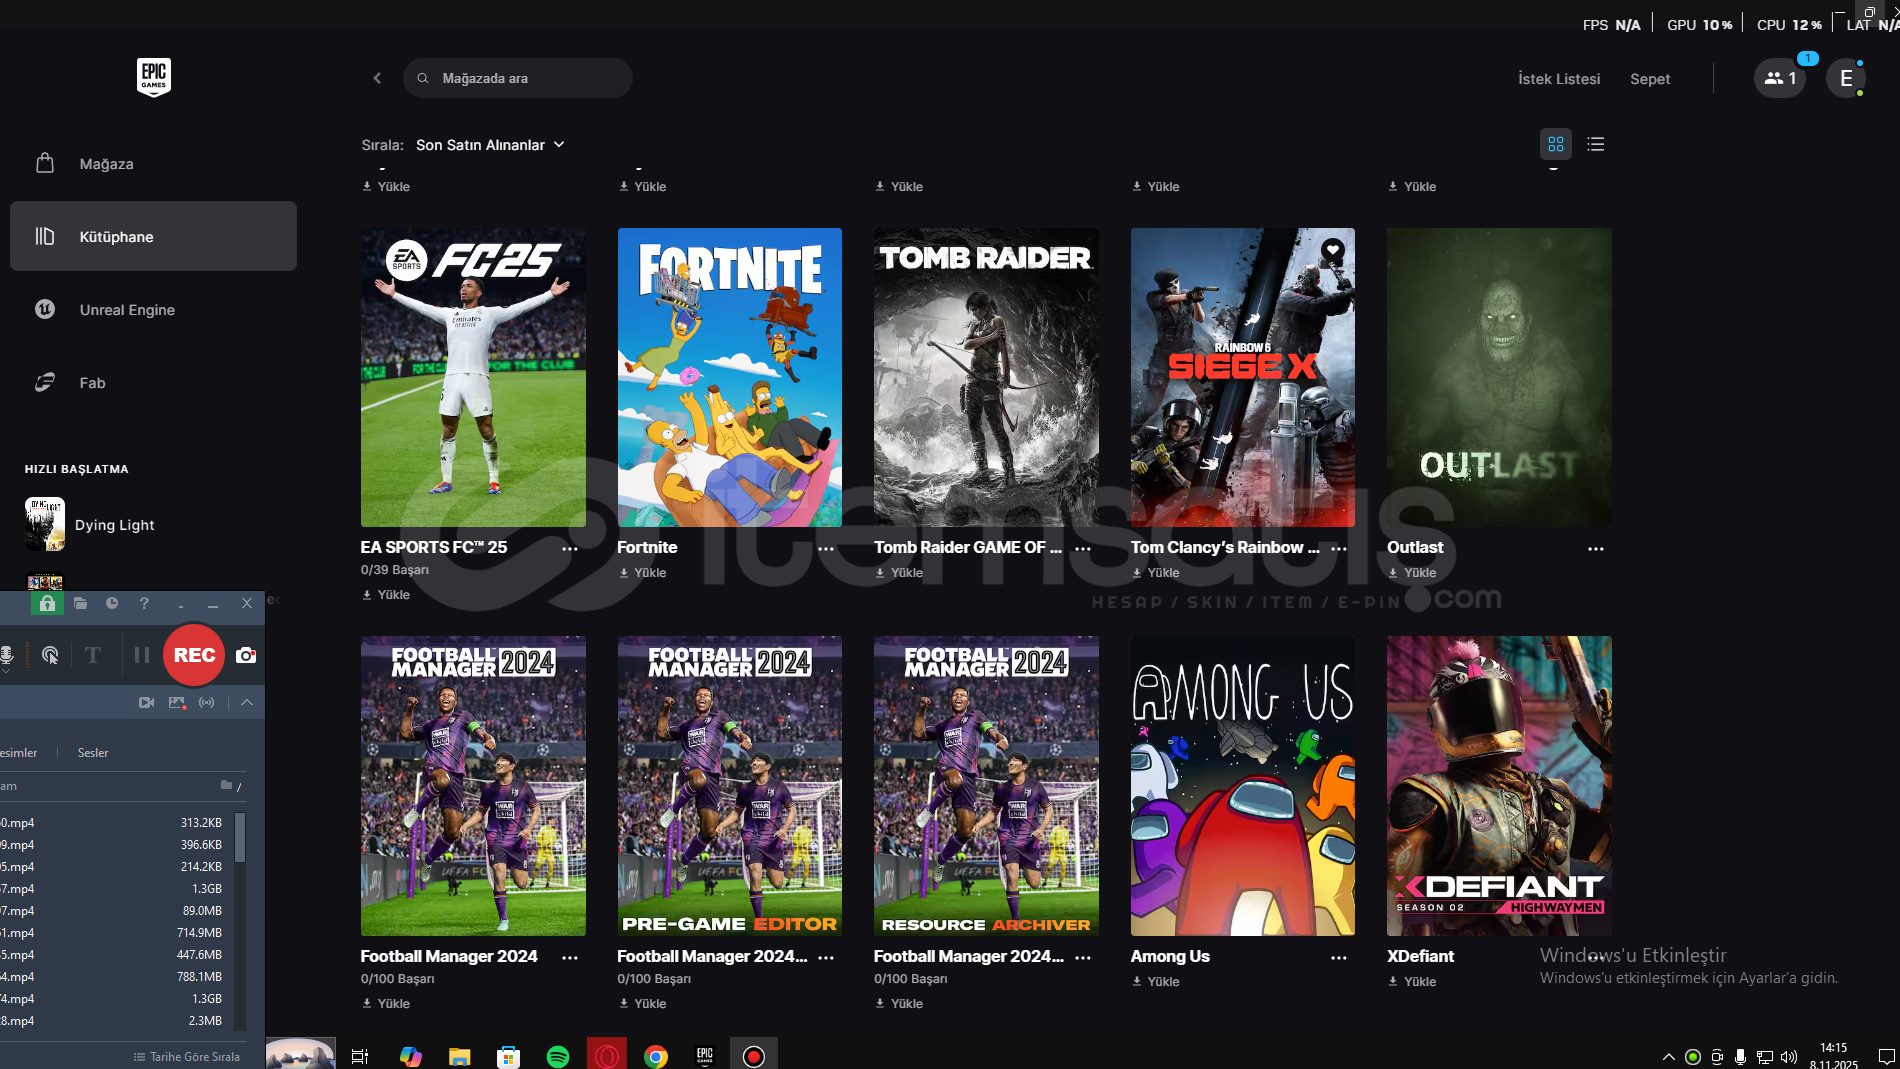Open the XDefiant game title

click(x=1420, y=956)
